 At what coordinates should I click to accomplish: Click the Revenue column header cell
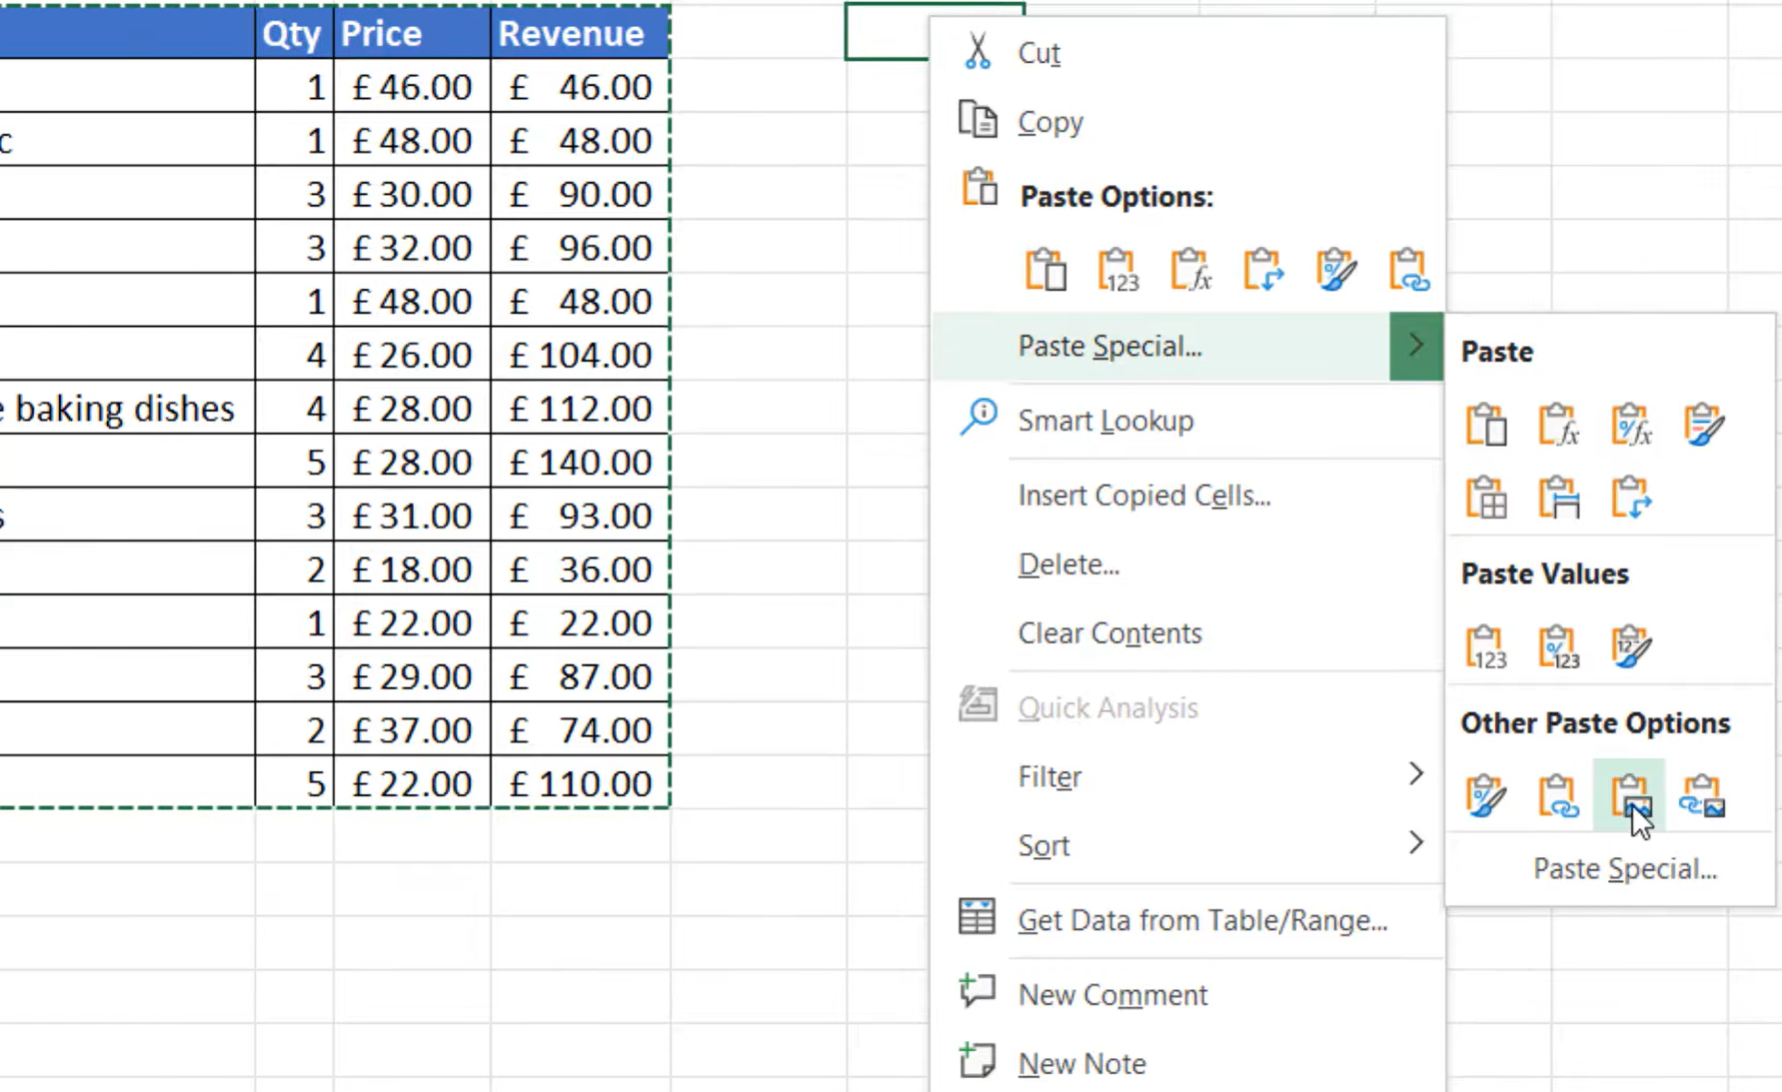[x=580, y=33]
